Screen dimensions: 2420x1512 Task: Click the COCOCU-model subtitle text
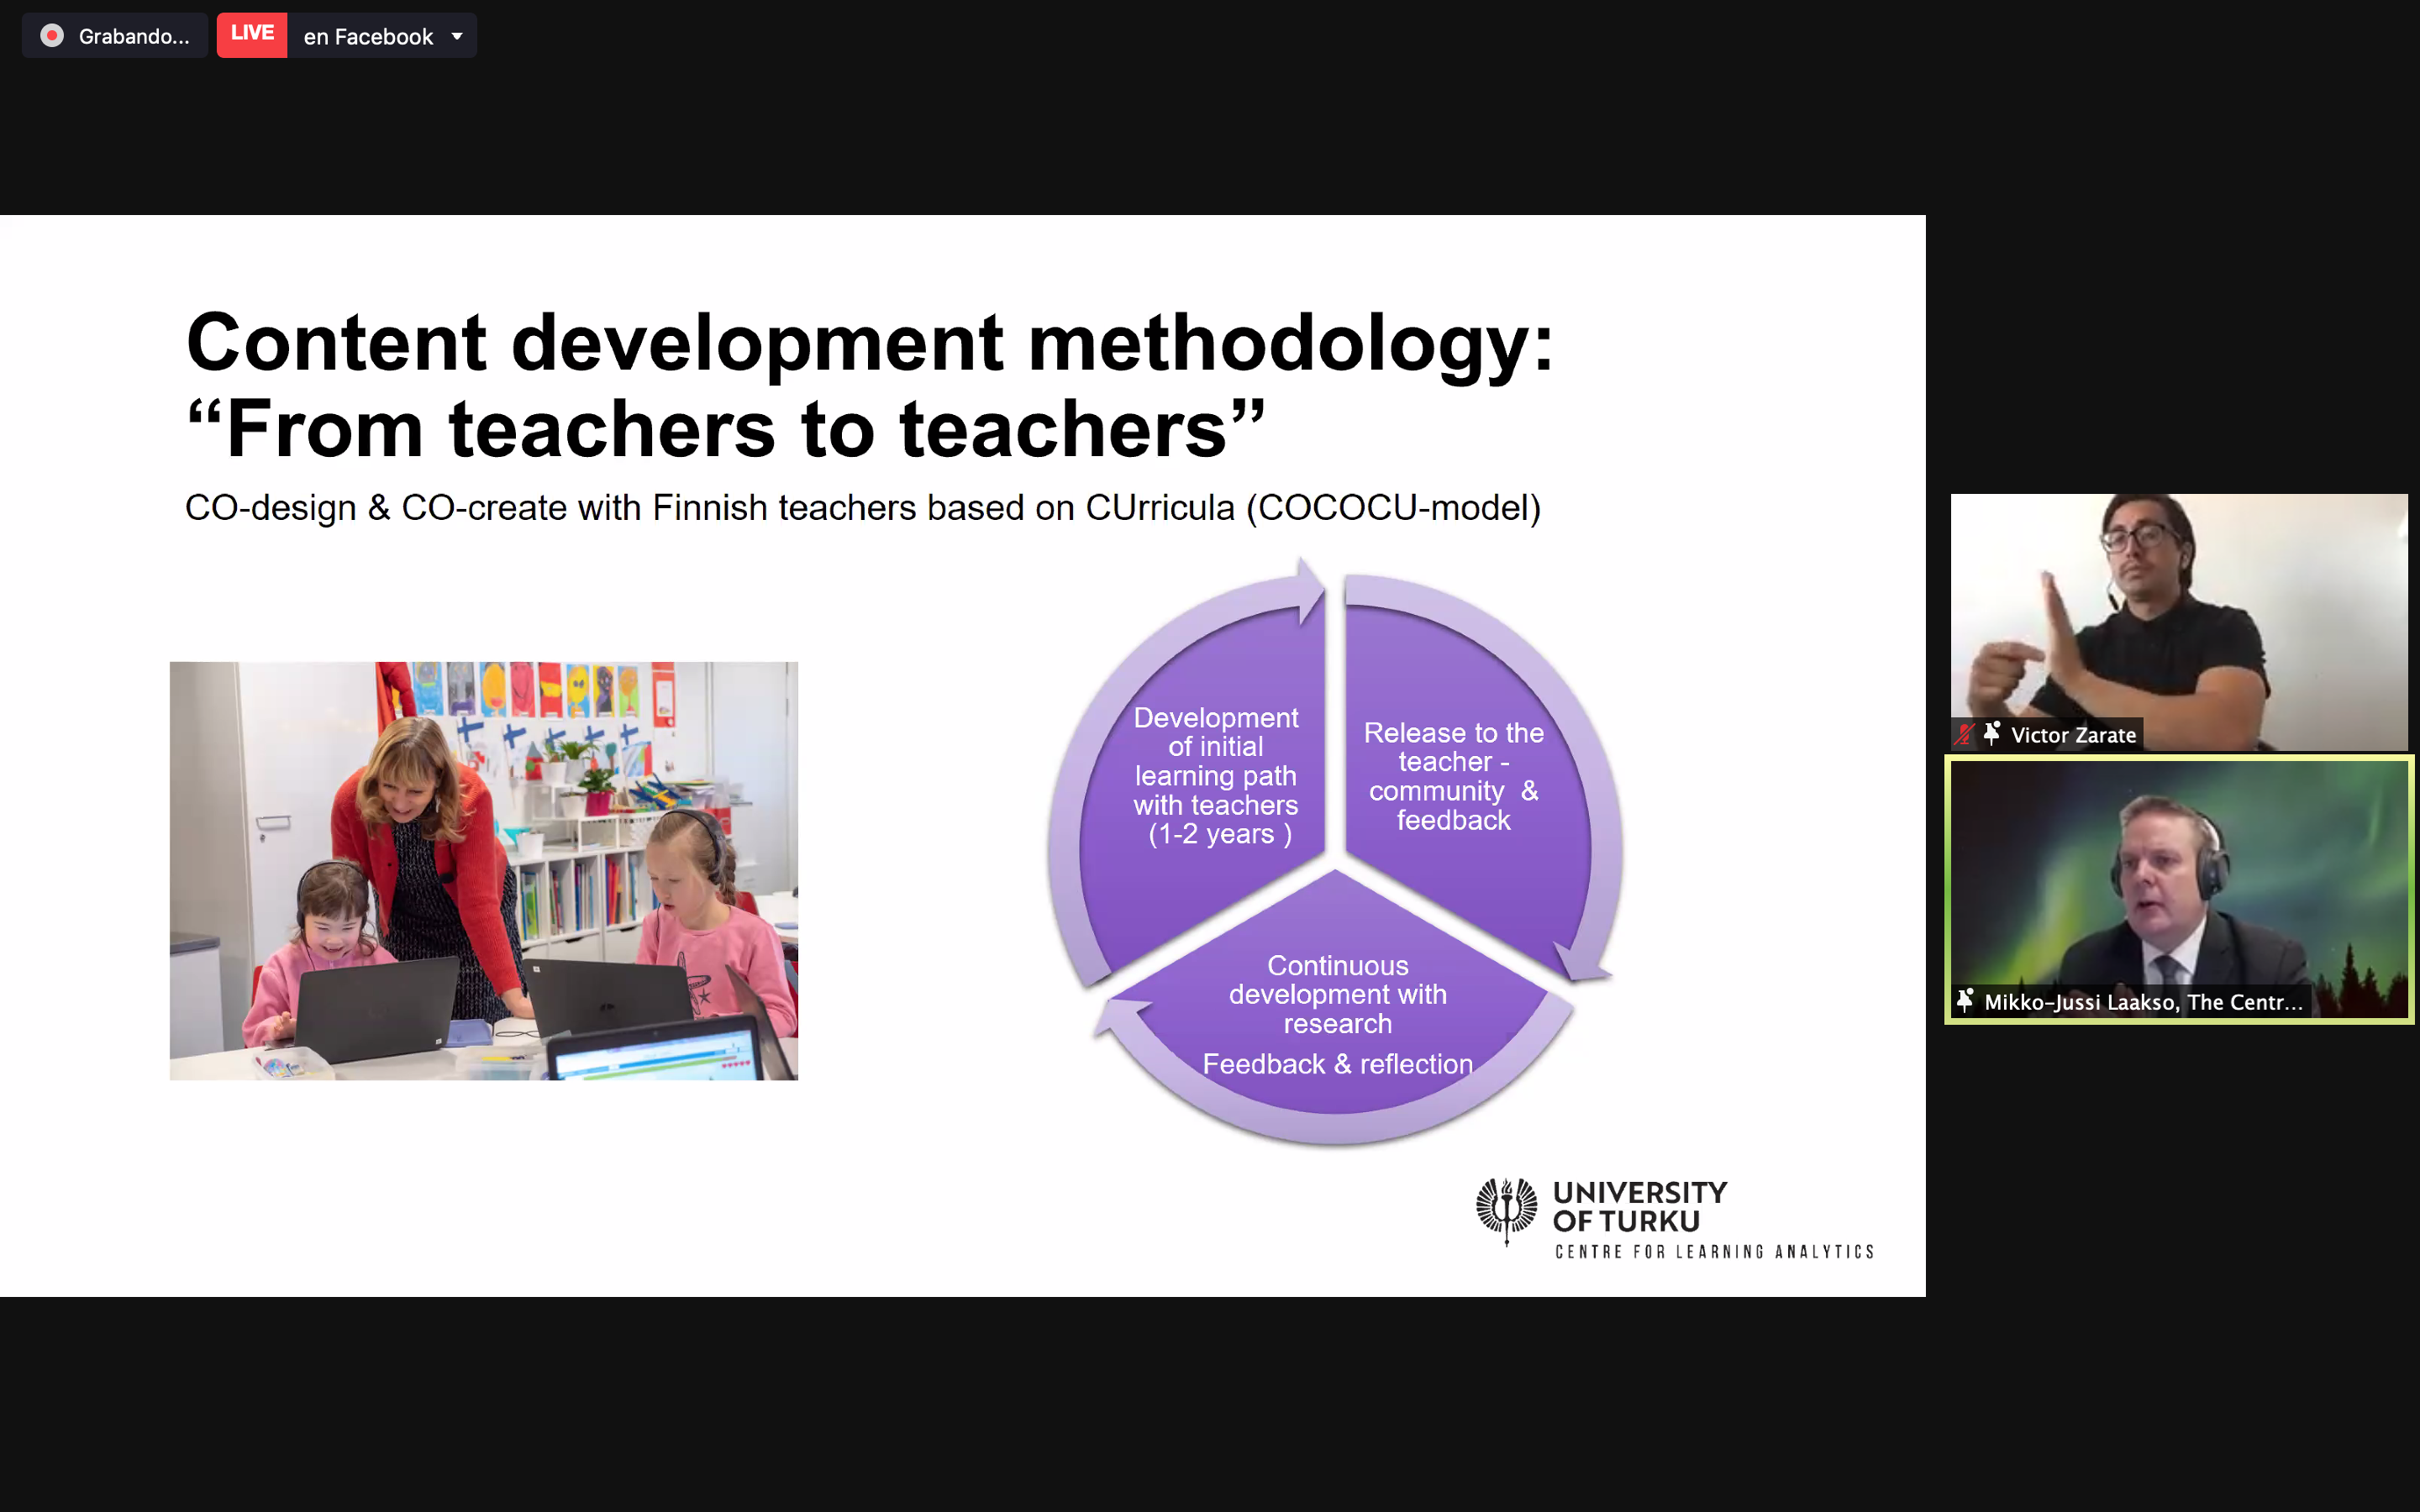click(862, 508)
